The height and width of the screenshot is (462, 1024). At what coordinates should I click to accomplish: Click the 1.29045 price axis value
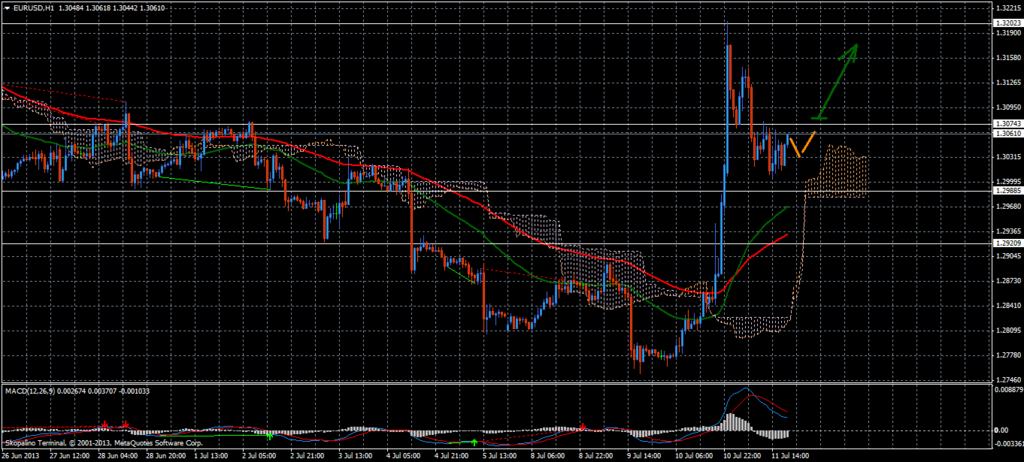click(x=1008, y=256)
